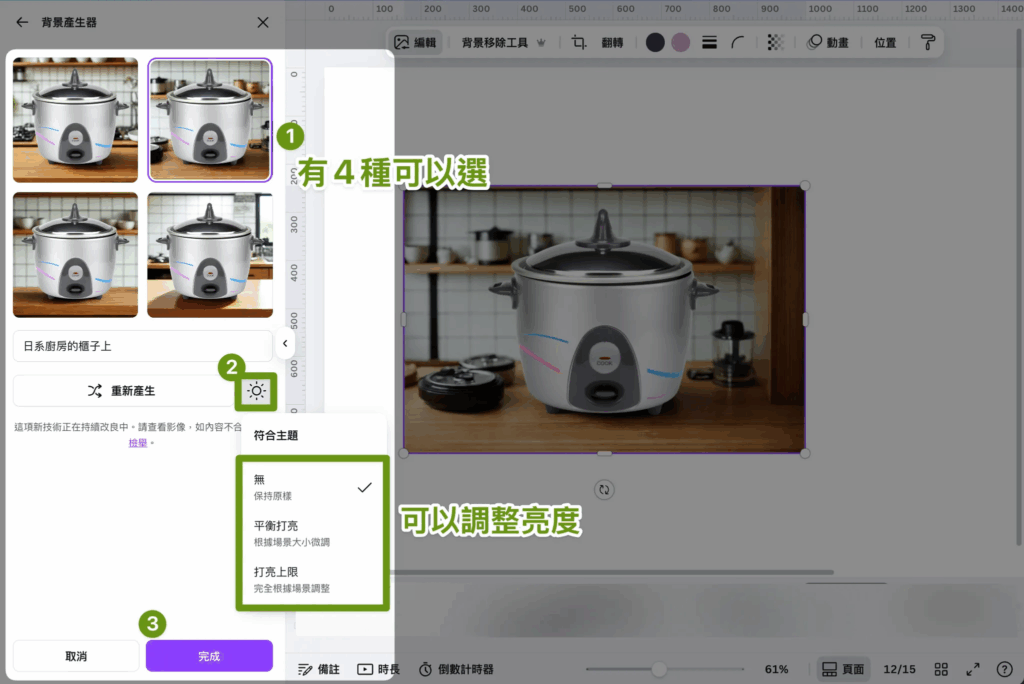Open the border style lines icon
The width and height of the screenshot is (1024, 684).
tap(709, 42)
